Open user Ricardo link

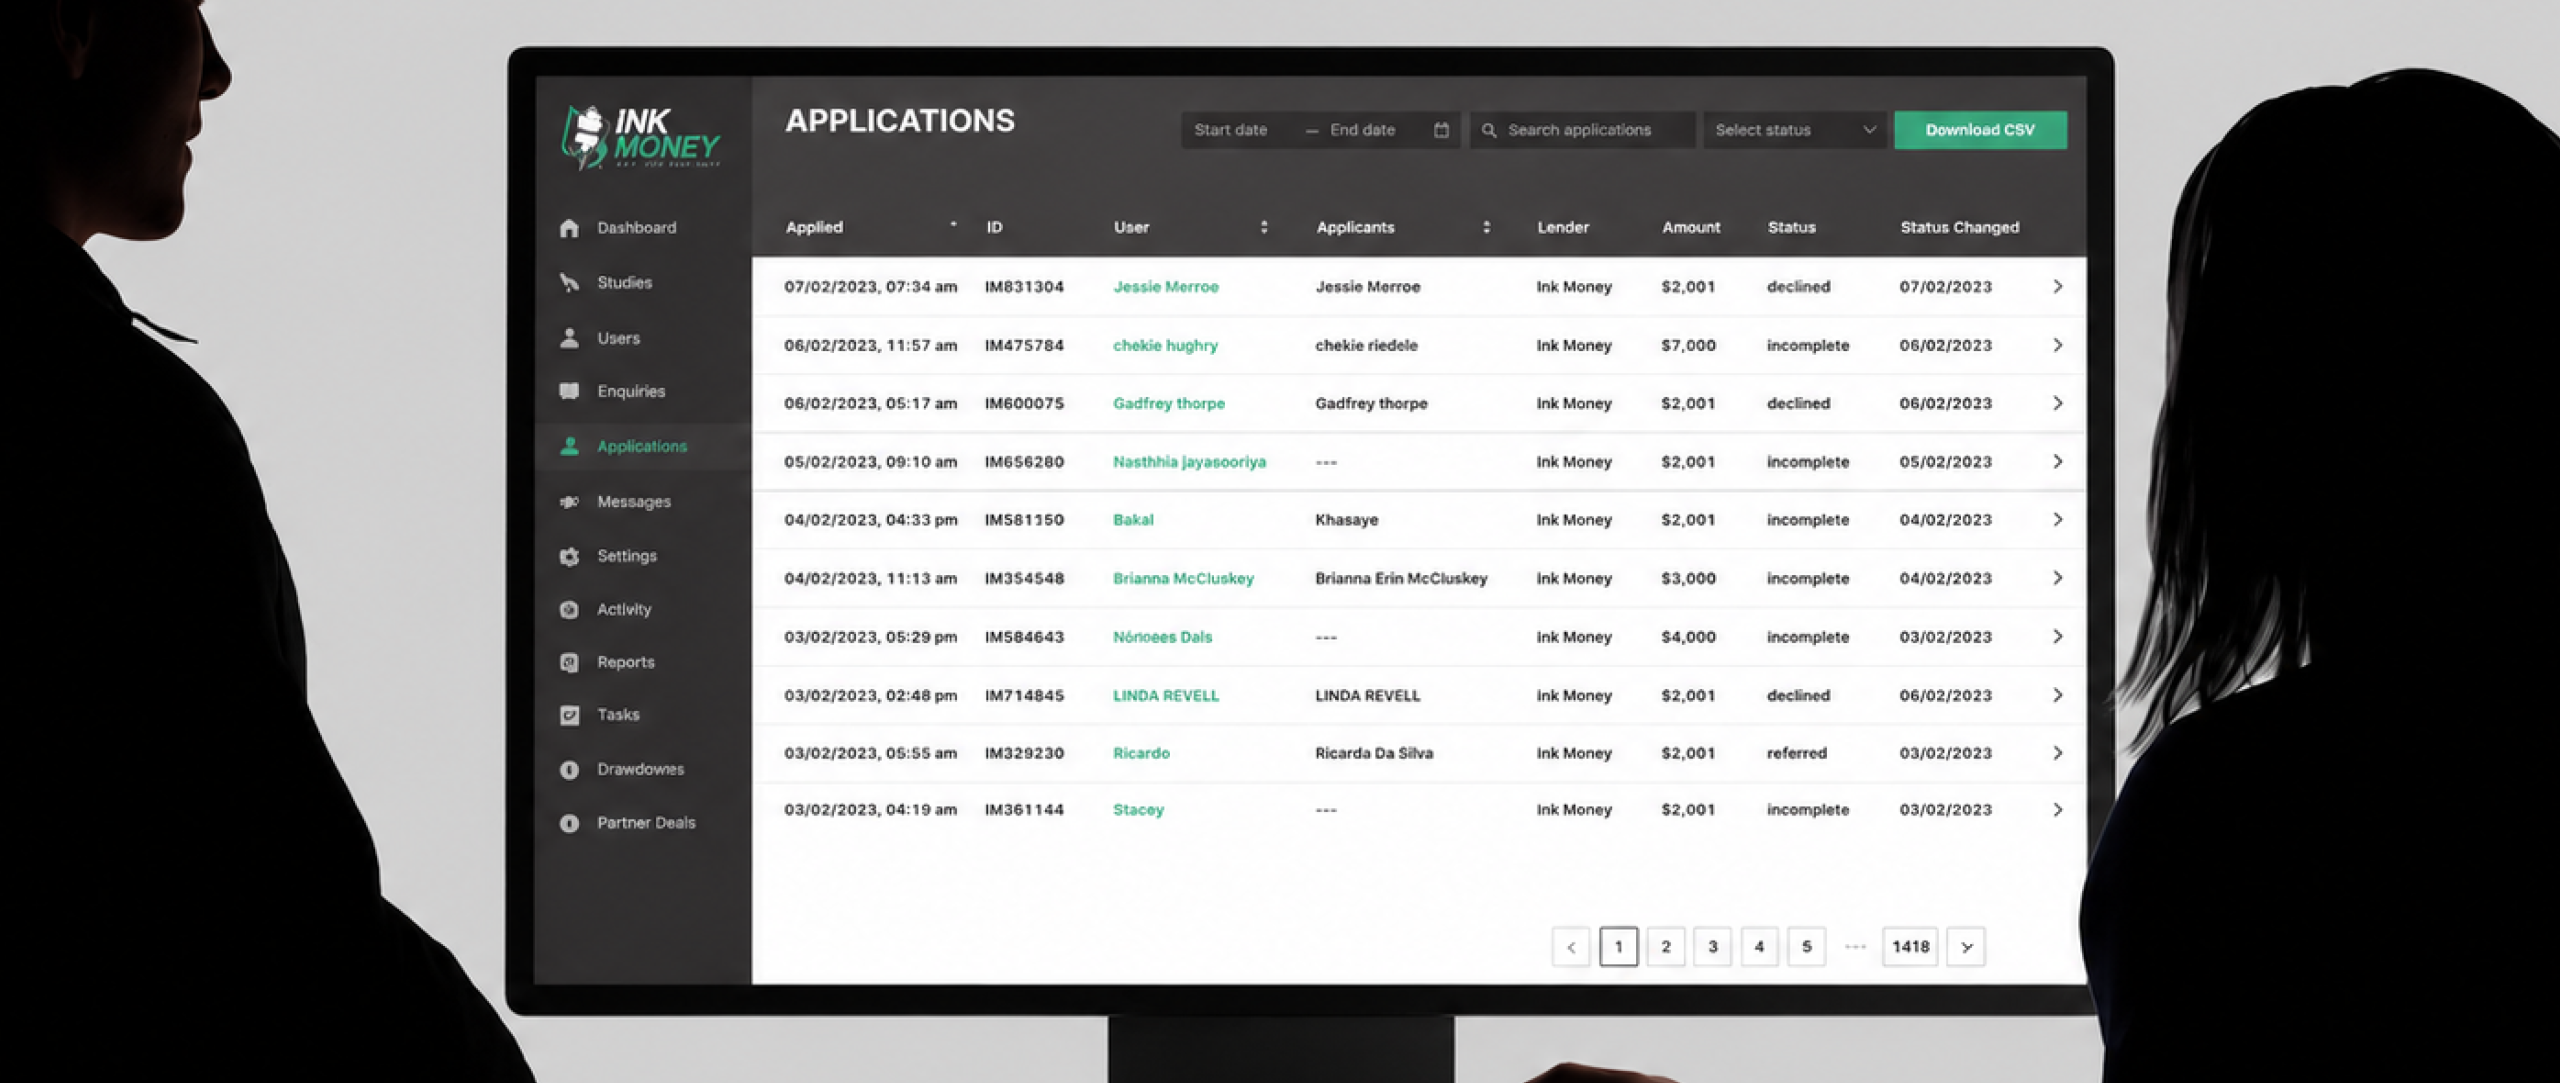coord(1141,753)
